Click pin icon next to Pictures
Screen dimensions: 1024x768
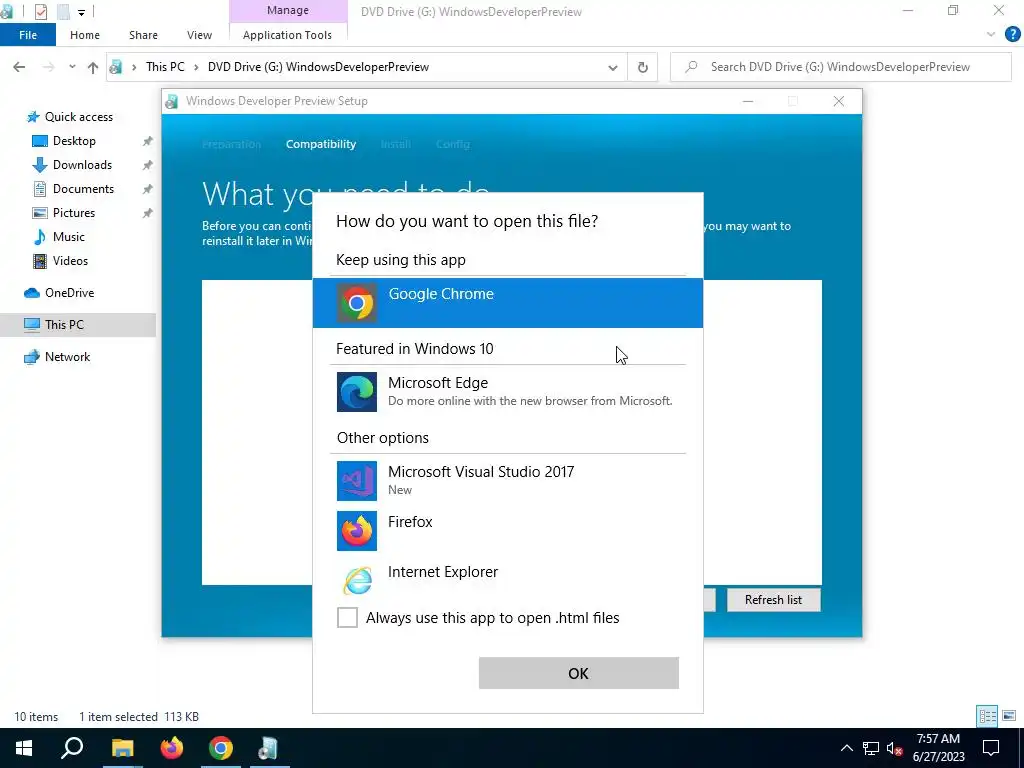(x=148, y=213)
